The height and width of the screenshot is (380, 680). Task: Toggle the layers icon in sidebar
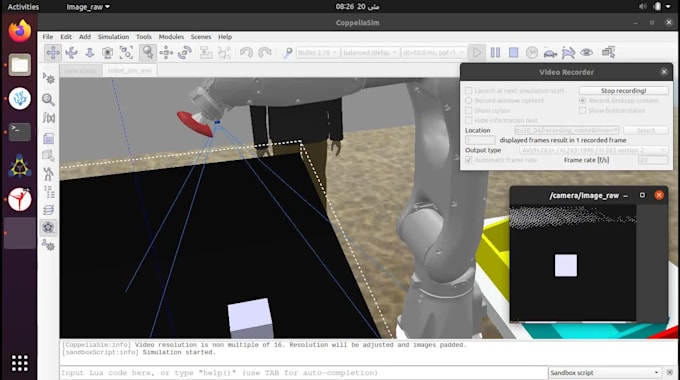coord(49,210)
